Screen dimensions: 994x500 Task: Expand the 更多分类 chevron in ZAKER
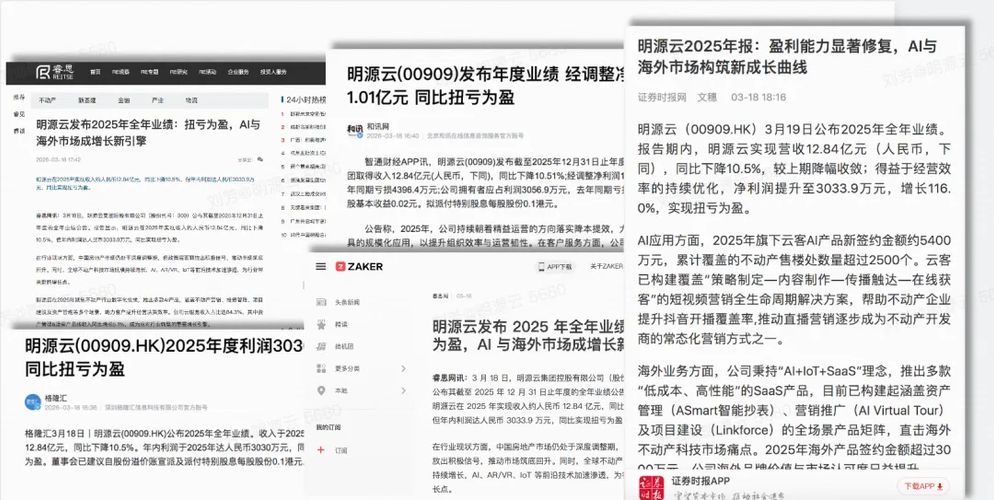click(x=403, y=368)
